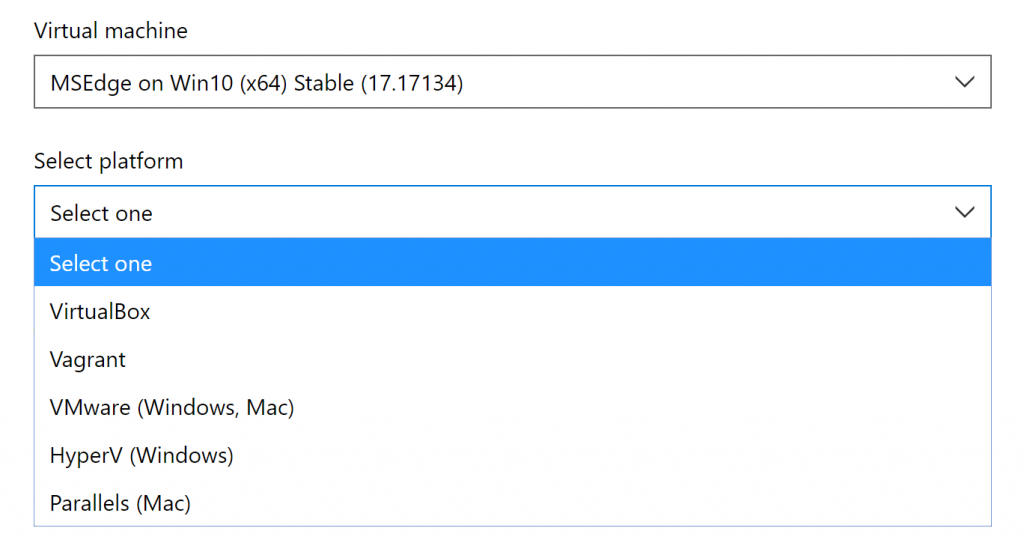Click the Select platform dropdown chevron arrow
Screen dimensions: 1024x543
964,212
